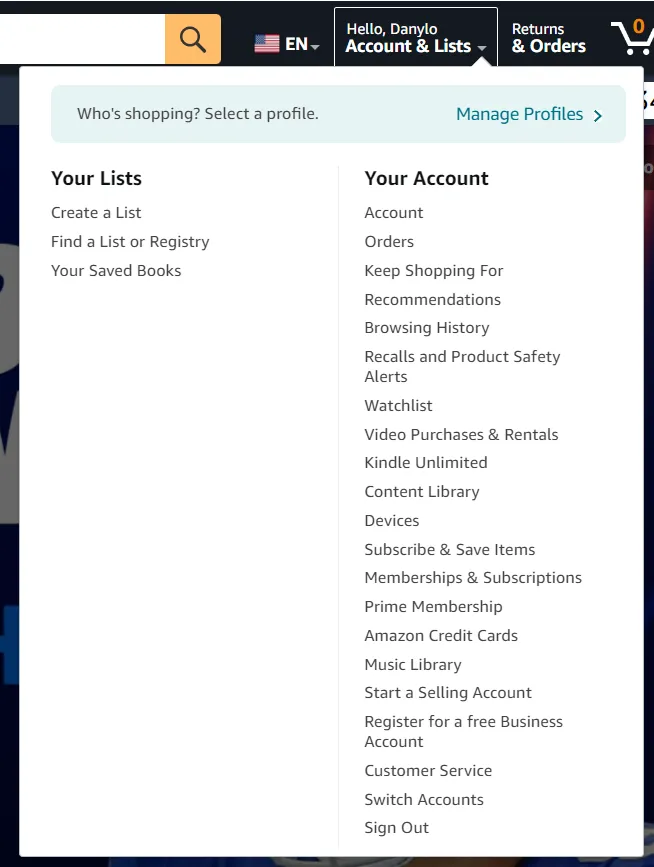This screenshot has width=654, height=867.
Task: Choose Switch Accounts
Action: (424, 800)
